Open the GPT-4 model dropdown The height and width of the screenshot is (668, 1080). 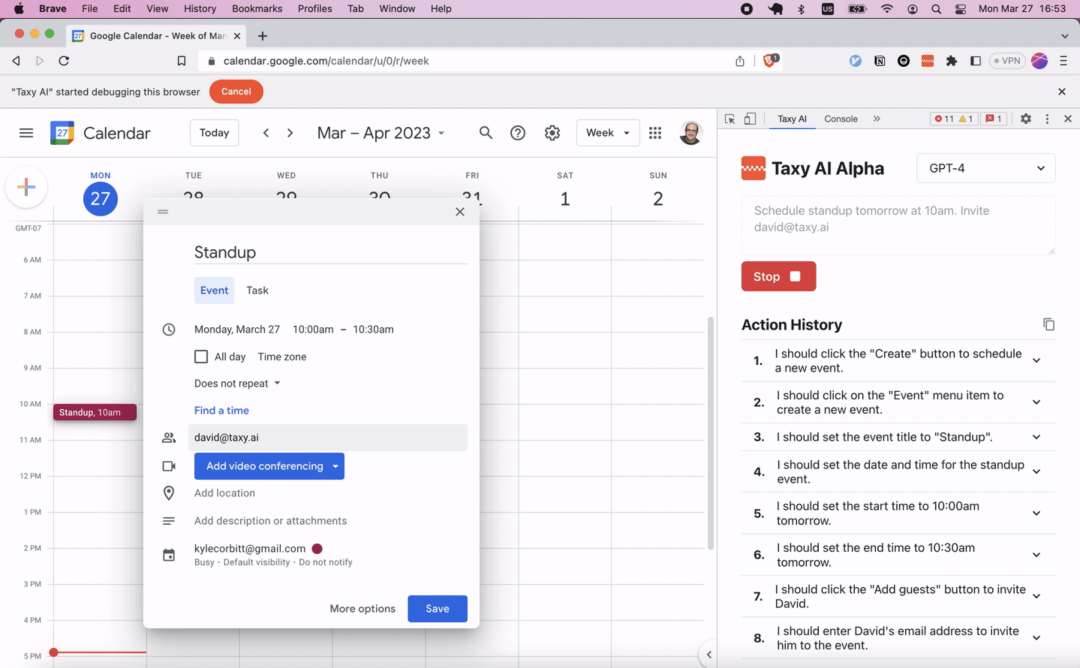pos(986,168)
